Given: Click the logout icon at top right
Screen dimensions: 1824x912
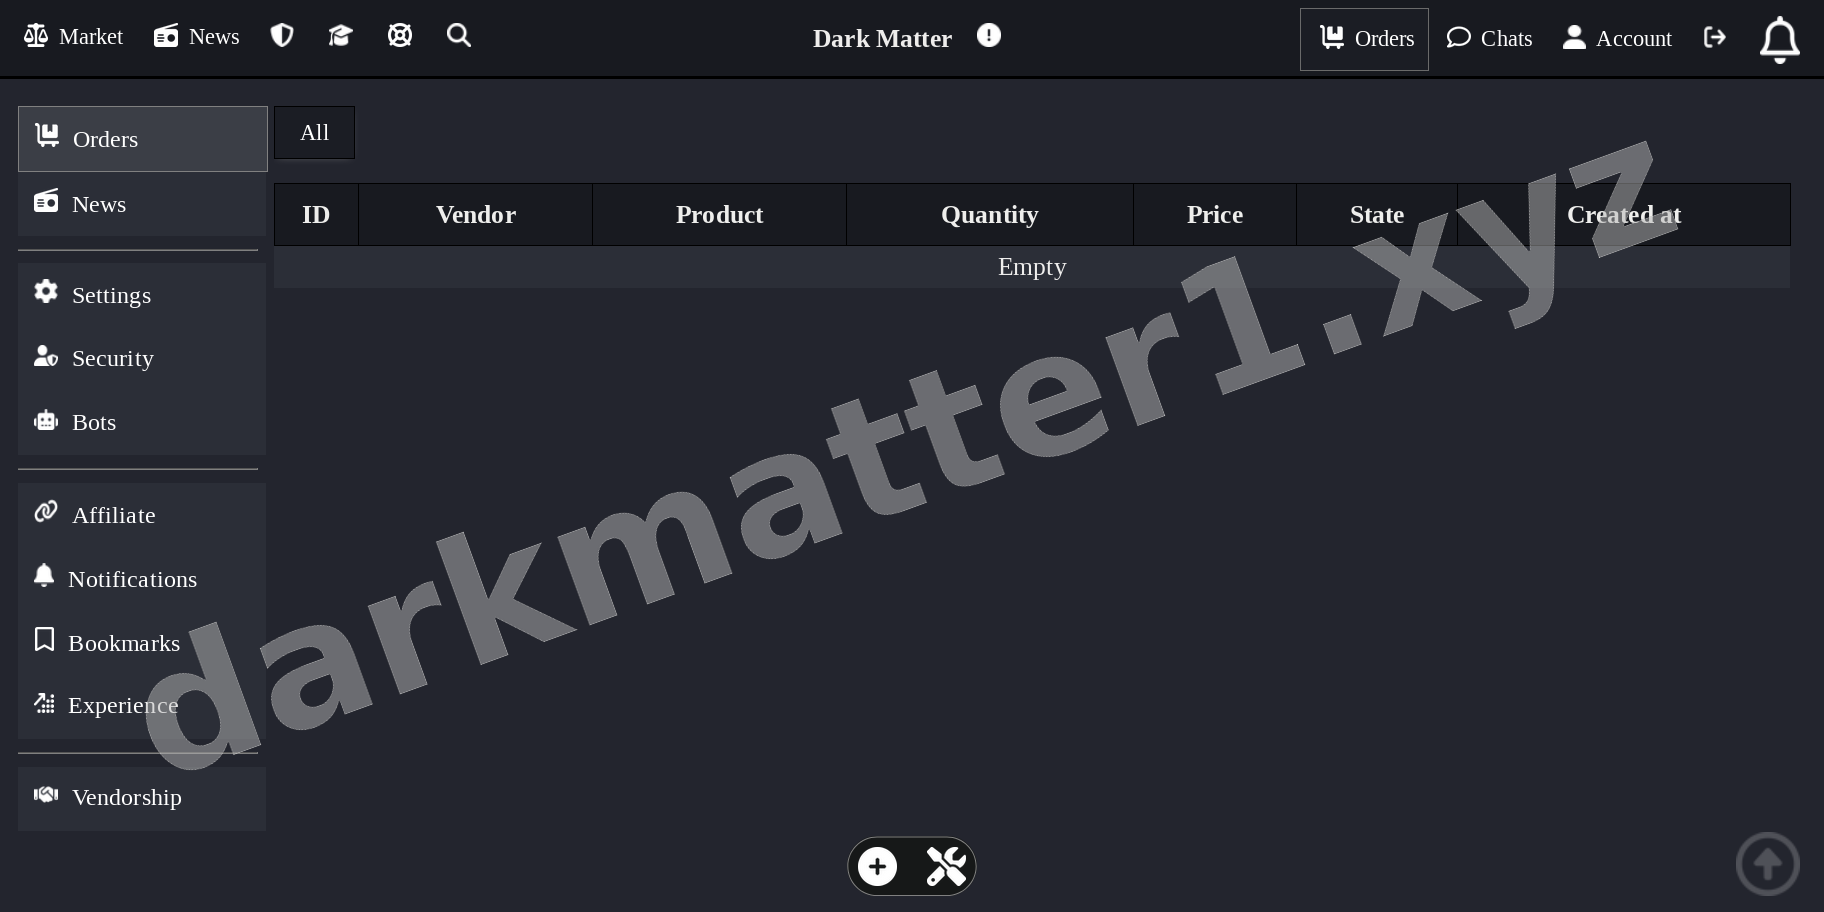Looking at the screenshot, I should 1714,36.
